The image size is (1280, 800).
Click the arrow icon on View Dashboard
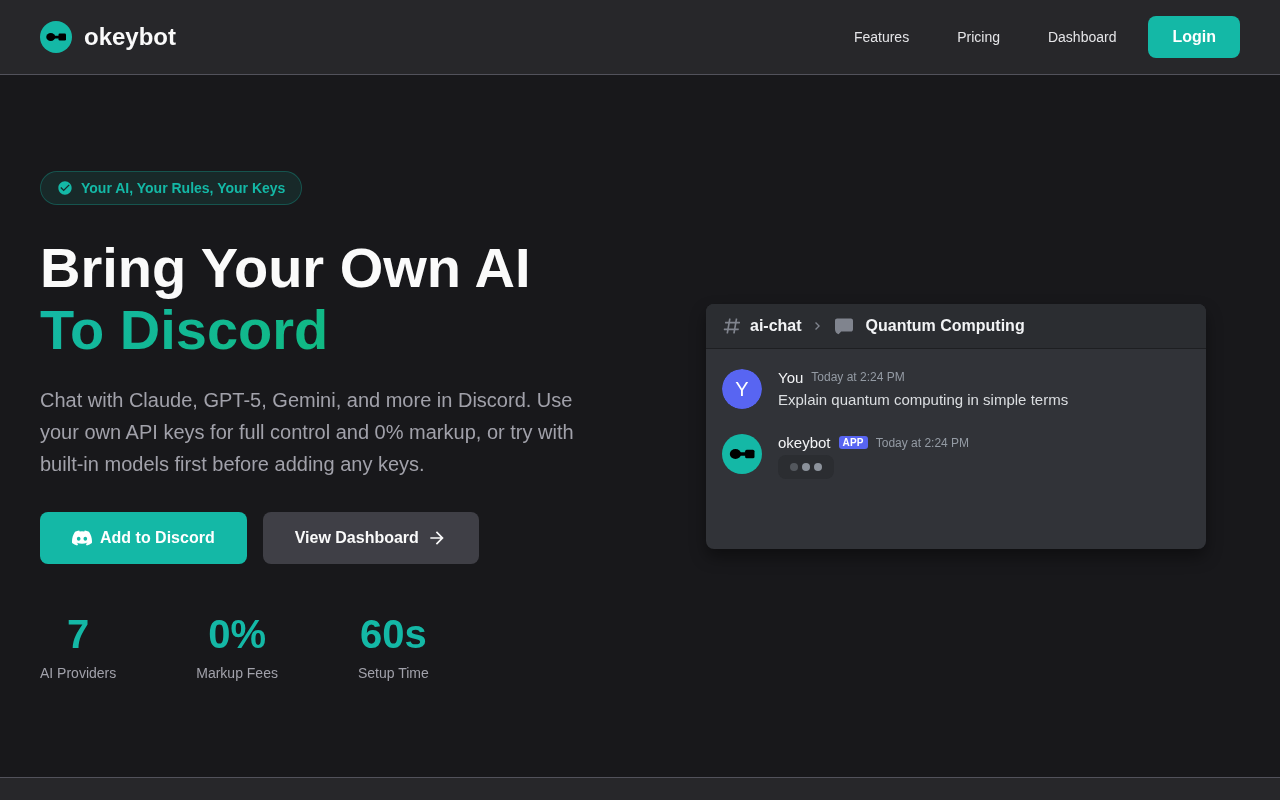(437, 538)
